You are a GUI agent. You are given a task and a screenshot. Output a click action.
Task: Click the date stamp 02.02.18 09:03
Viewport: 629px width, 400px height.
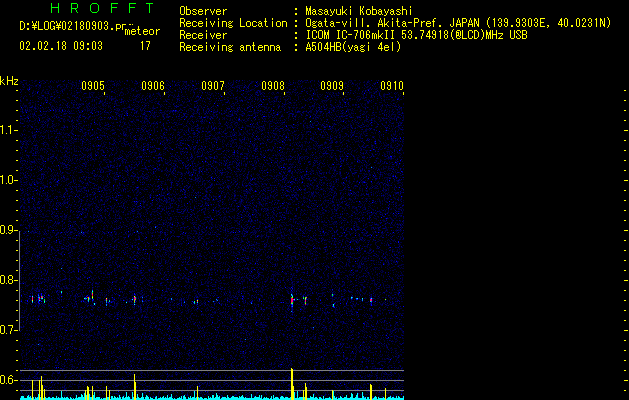coord(61,46)
